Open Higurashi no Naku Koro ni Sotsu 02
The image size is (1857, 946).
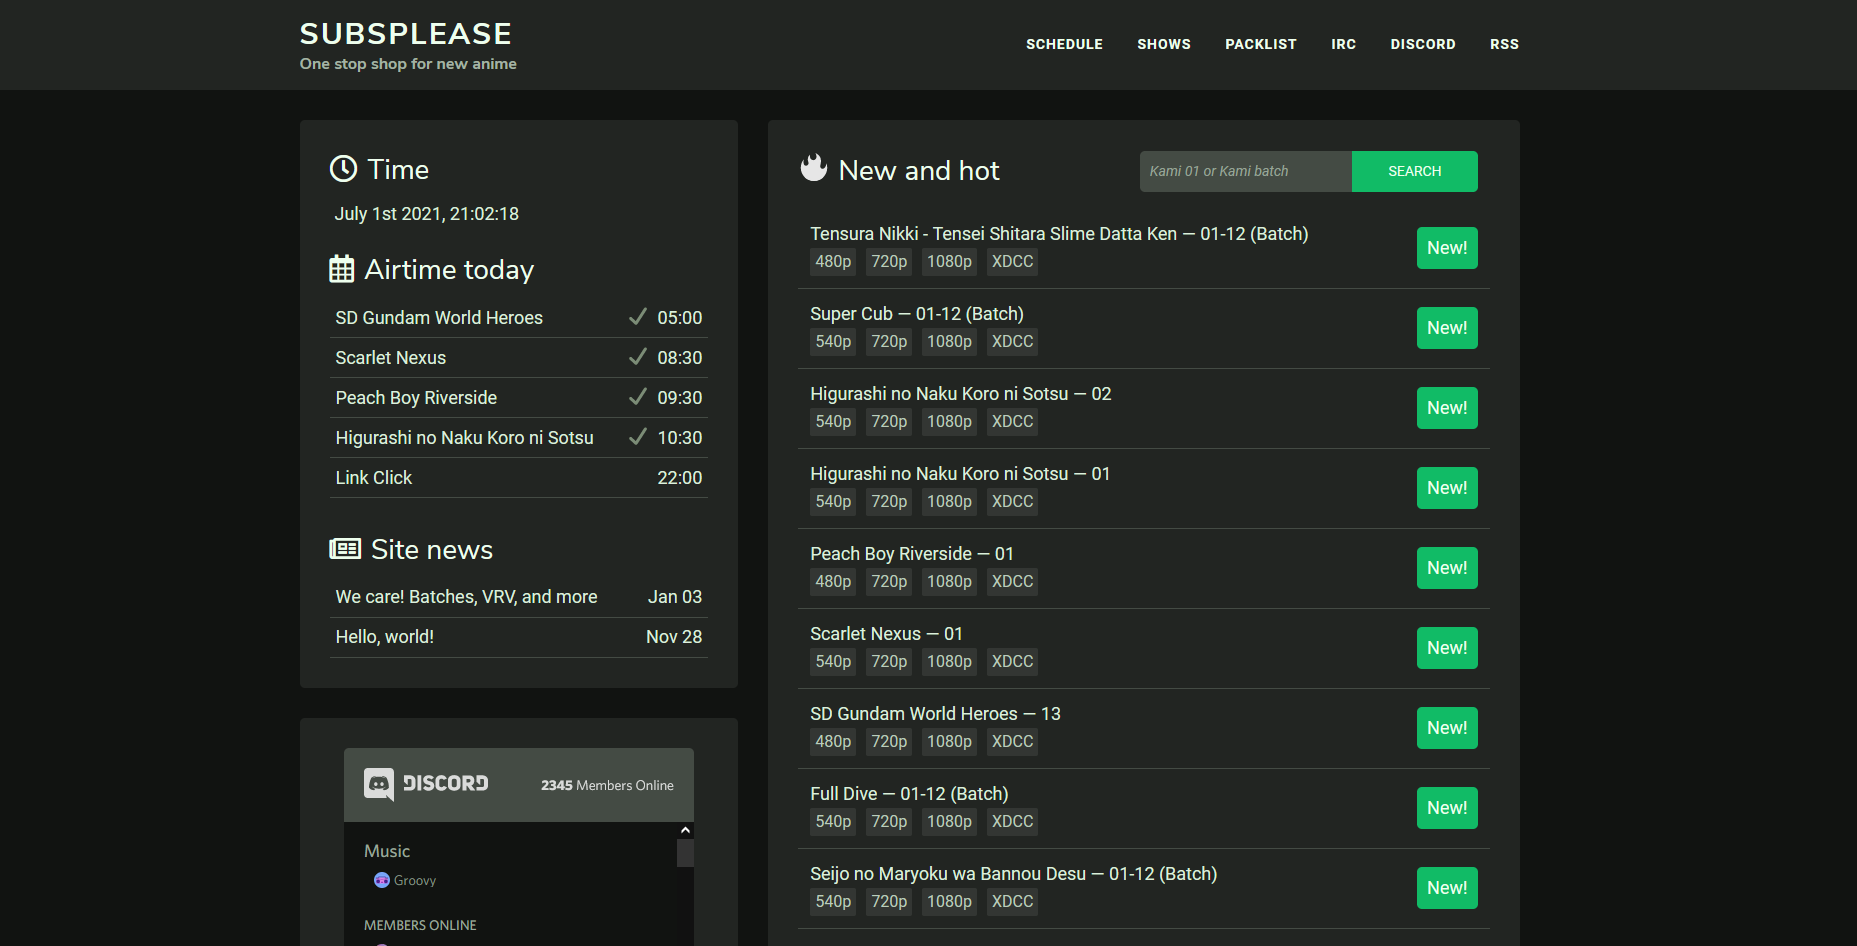961,393
